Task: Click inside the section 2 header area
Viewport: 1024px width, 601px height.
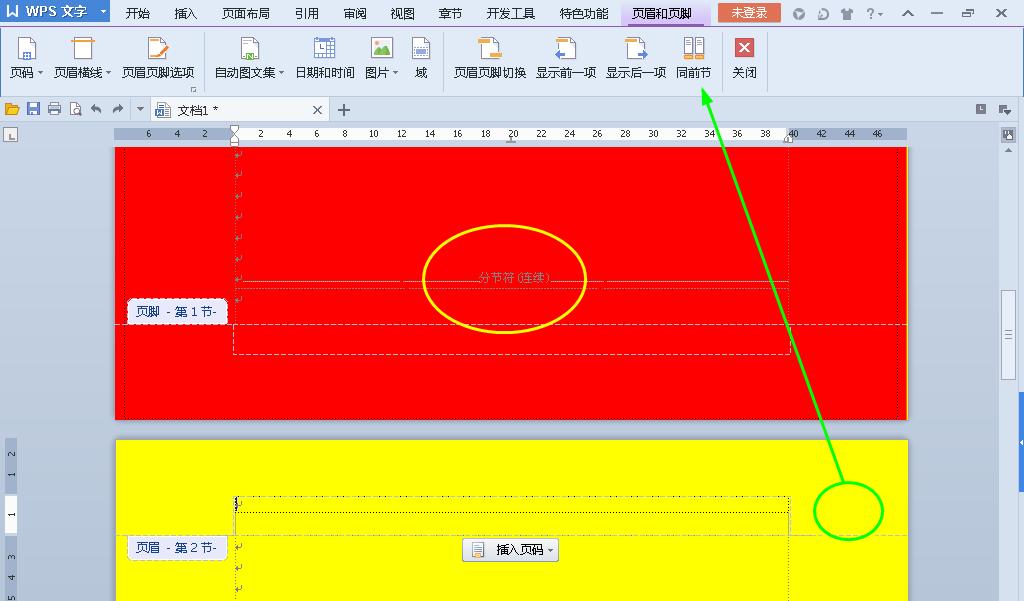Action: (511, 515)
